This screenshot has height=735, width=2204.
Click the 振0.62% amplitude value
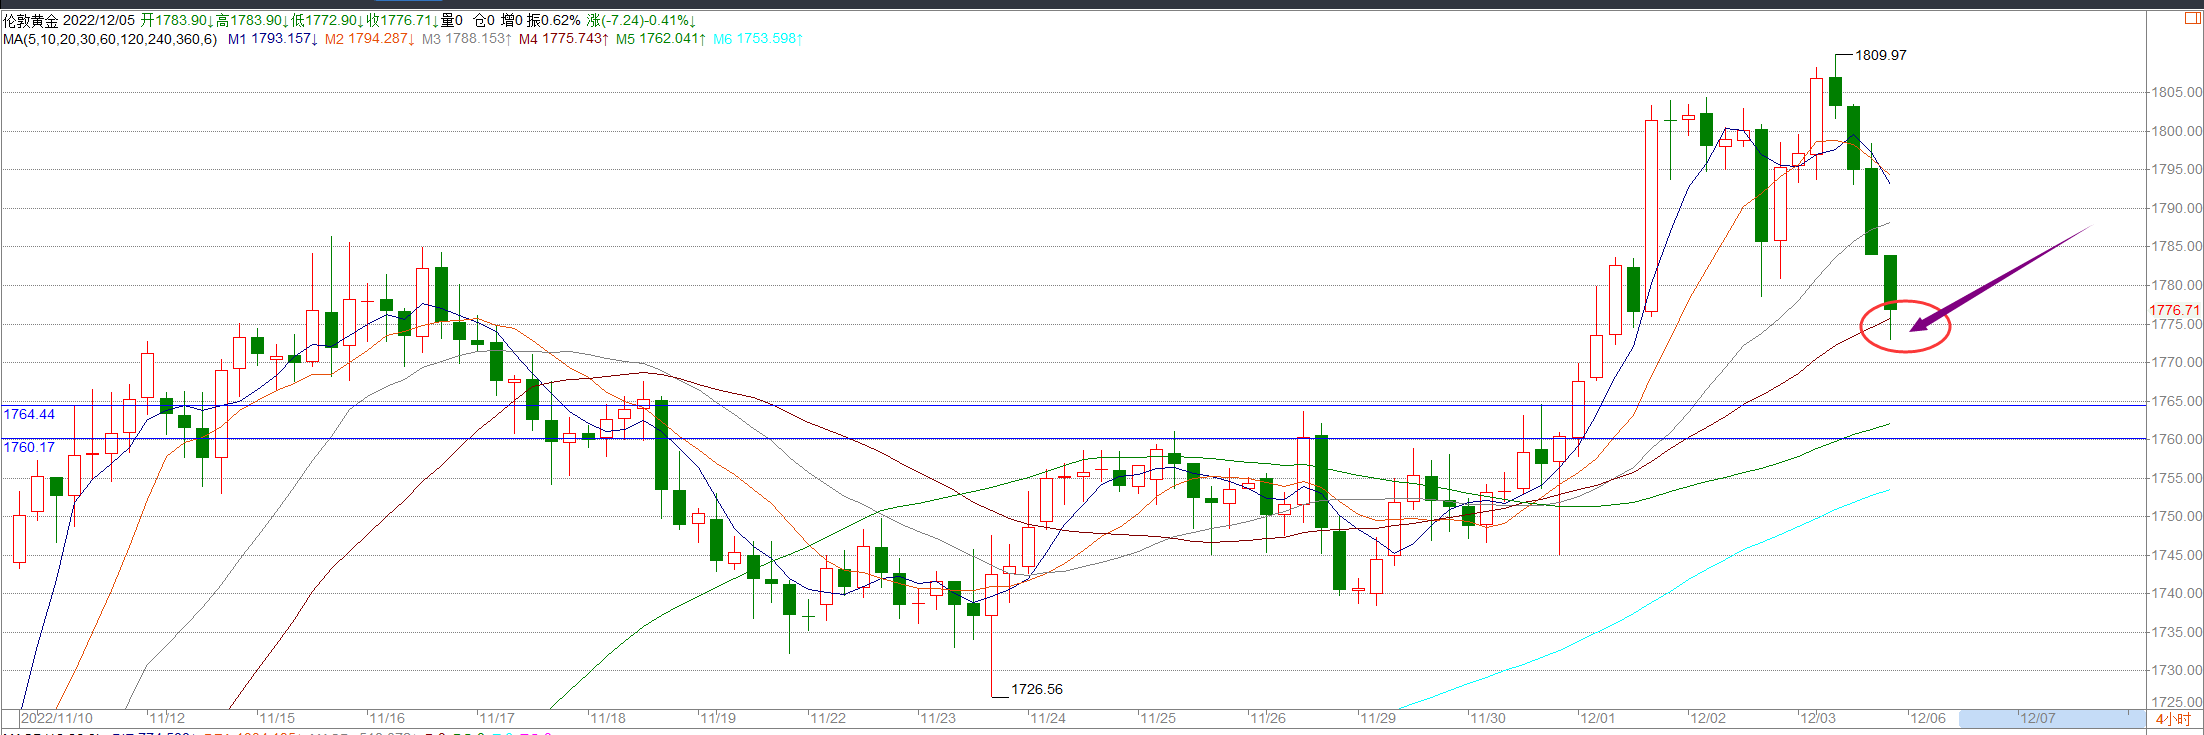(x=553, y=20)
